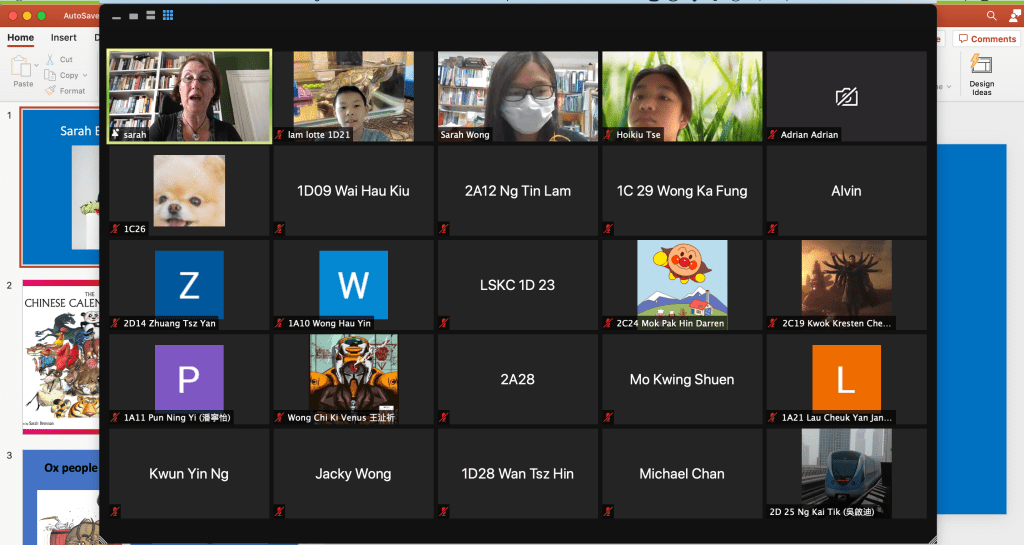The width and height of the screenshot is (1024, 545).
Task: Open the Comments pane button
Action: pyautogui.click(x=986, y=39)
